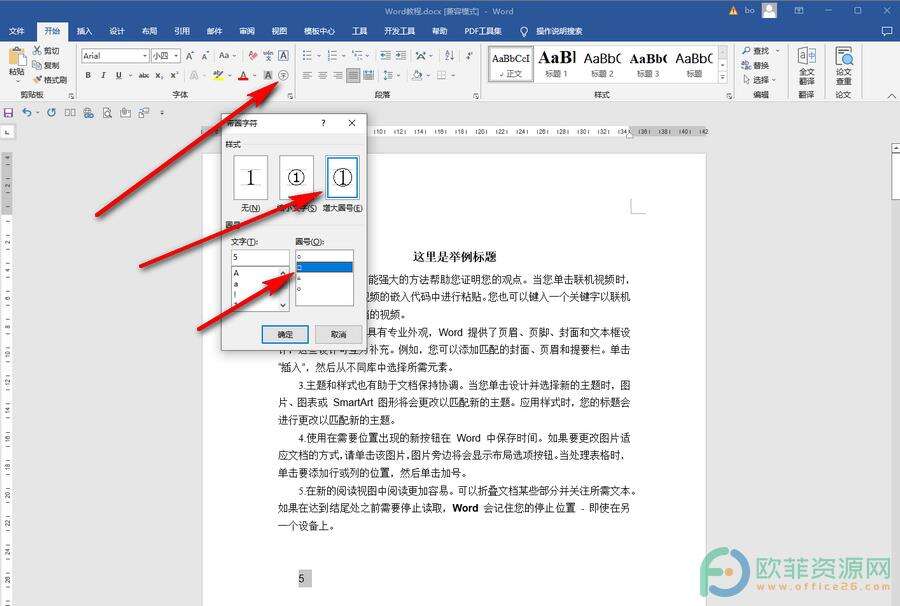Toggle Bold formatting

[x=88, y=75]
